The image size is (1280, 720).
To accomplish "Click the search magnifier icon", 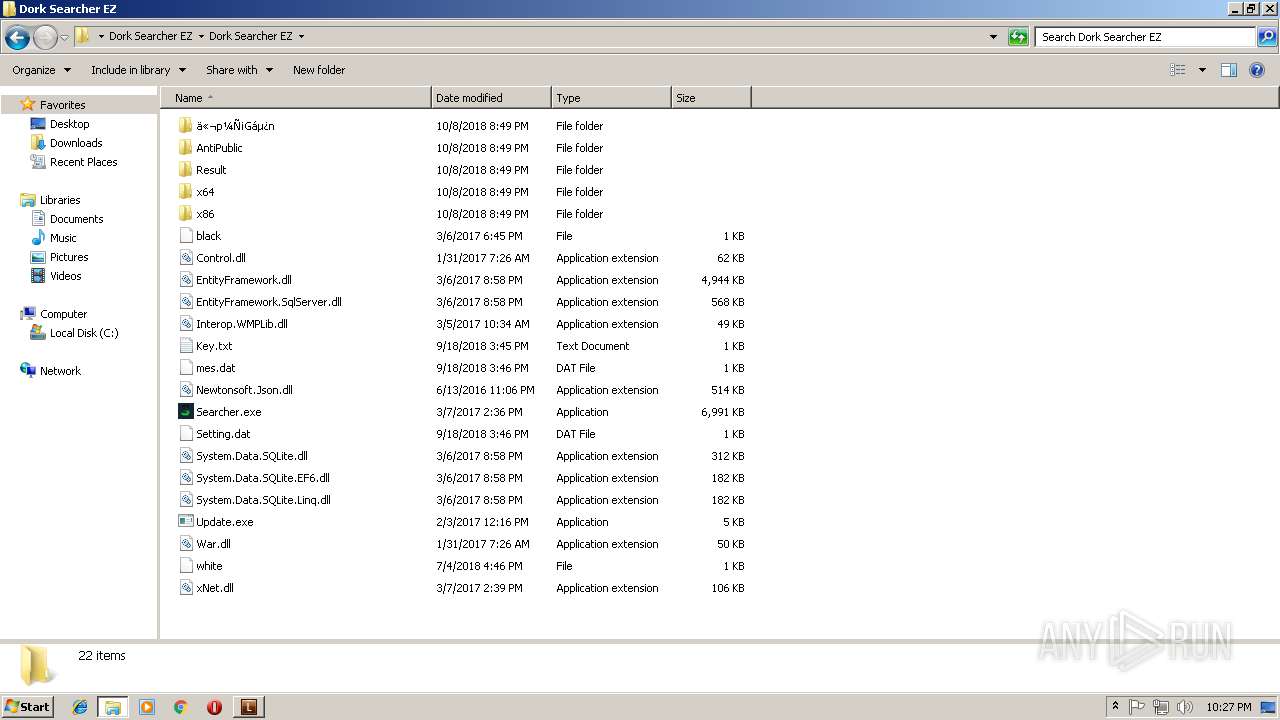I will point(1266,37).
